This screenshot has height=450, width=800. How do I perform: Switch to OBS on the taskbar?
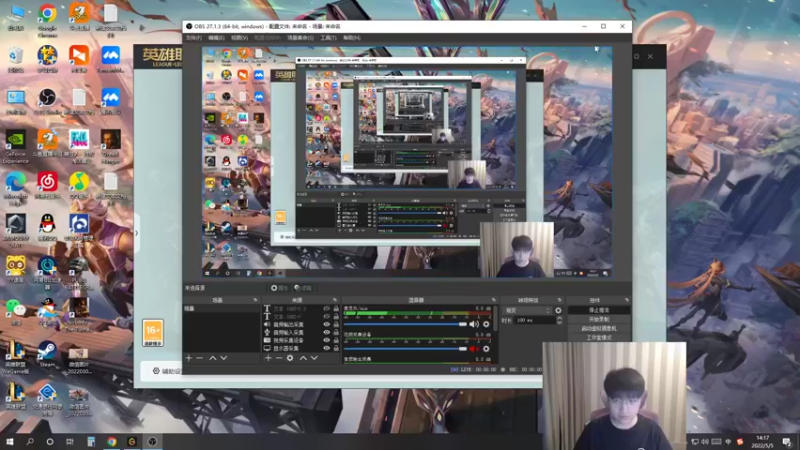[x=152, y=441]
